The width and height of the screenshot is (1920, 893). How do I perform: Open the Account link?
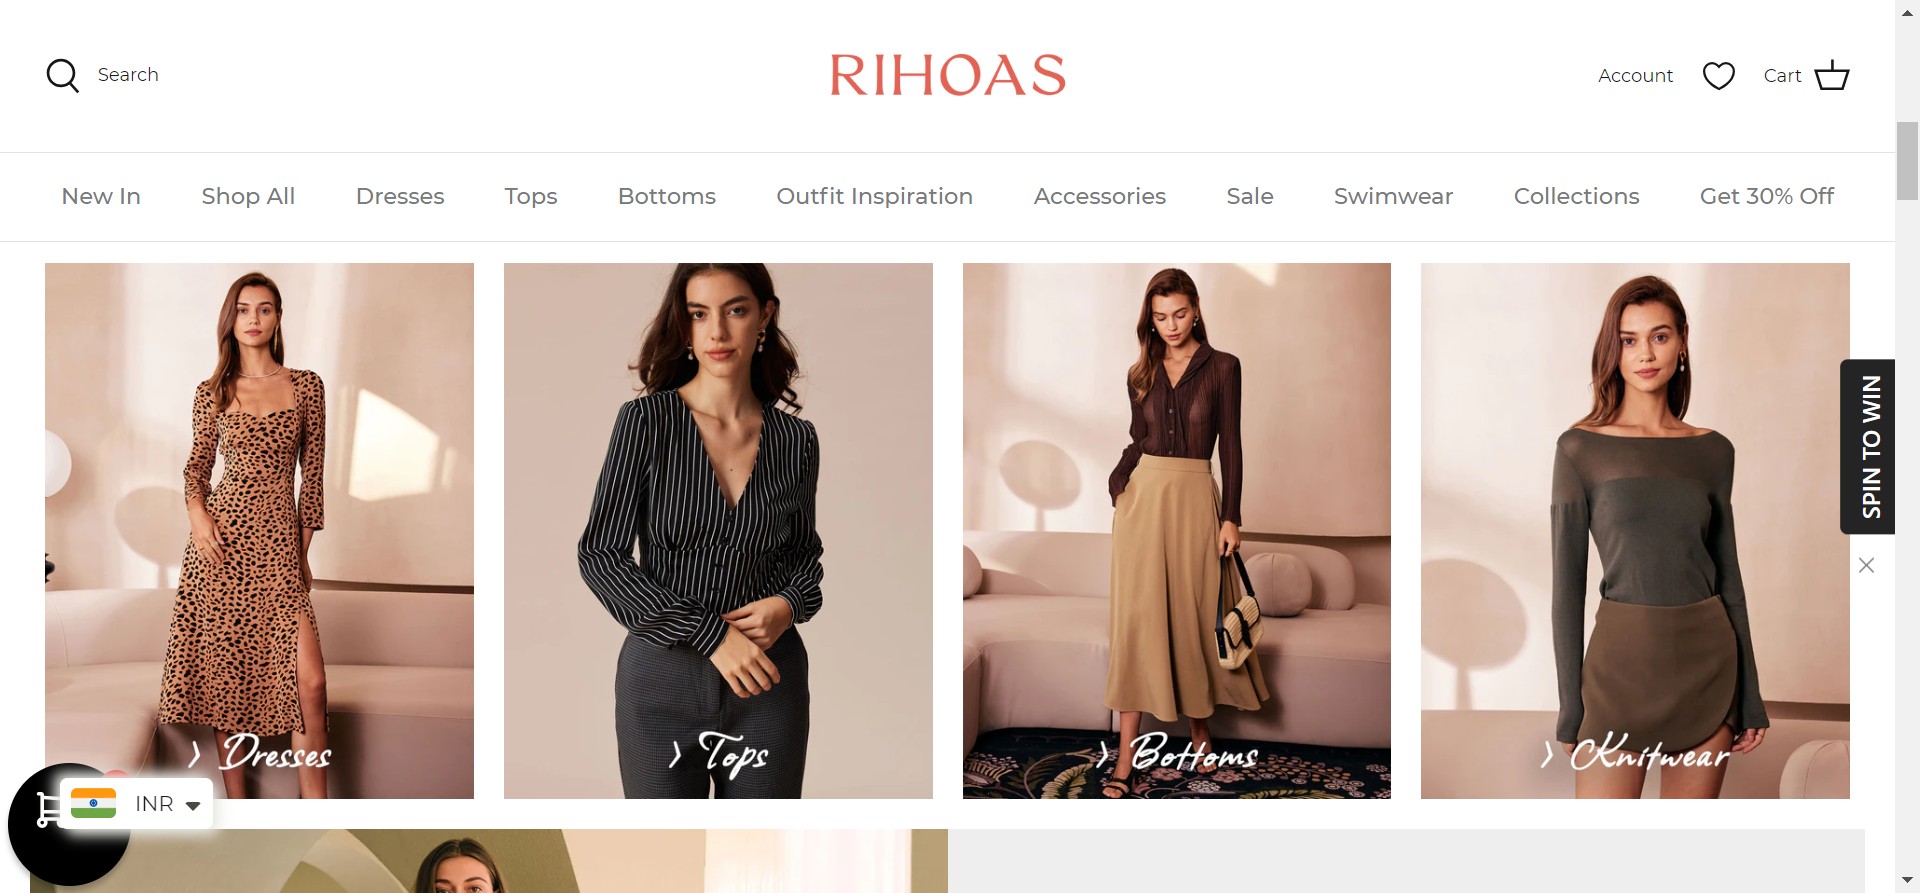[x=1635, y=76]
